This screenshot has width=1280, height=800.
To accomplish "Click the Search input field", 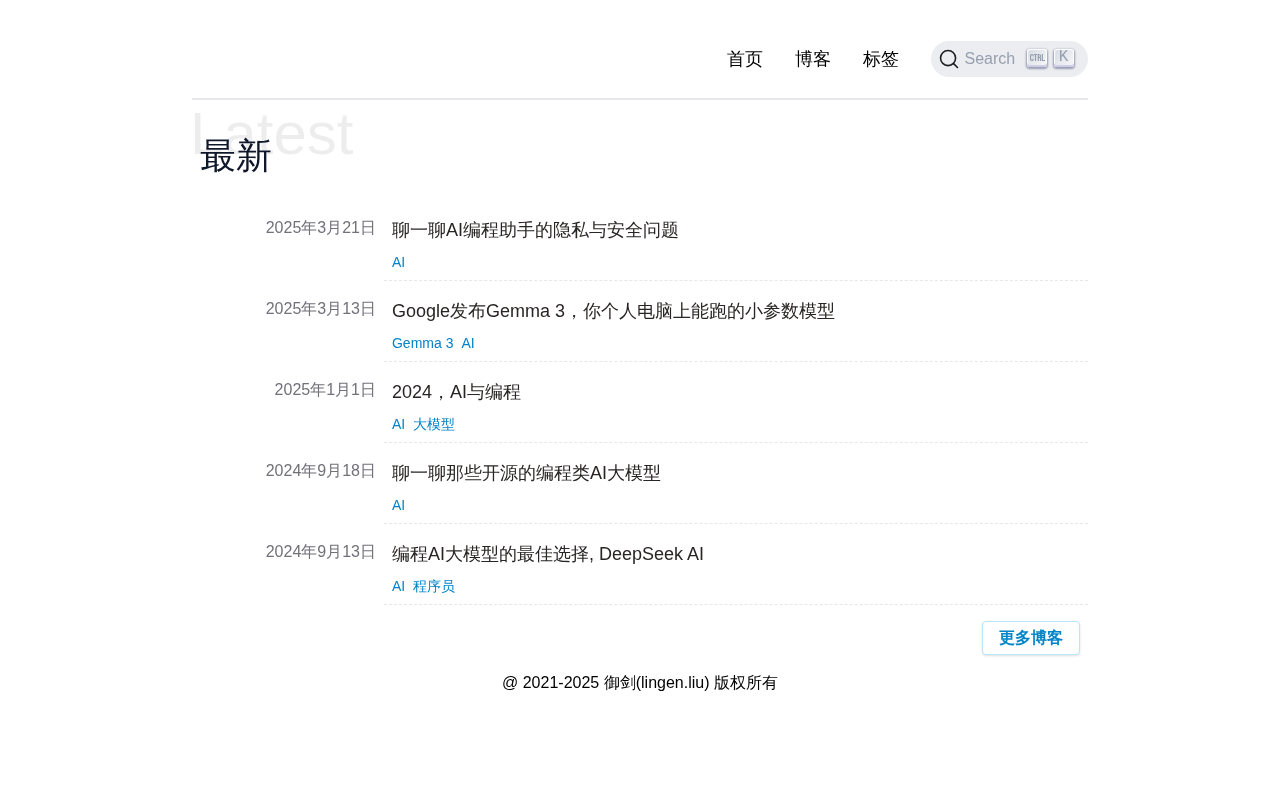I will [989, 59].
